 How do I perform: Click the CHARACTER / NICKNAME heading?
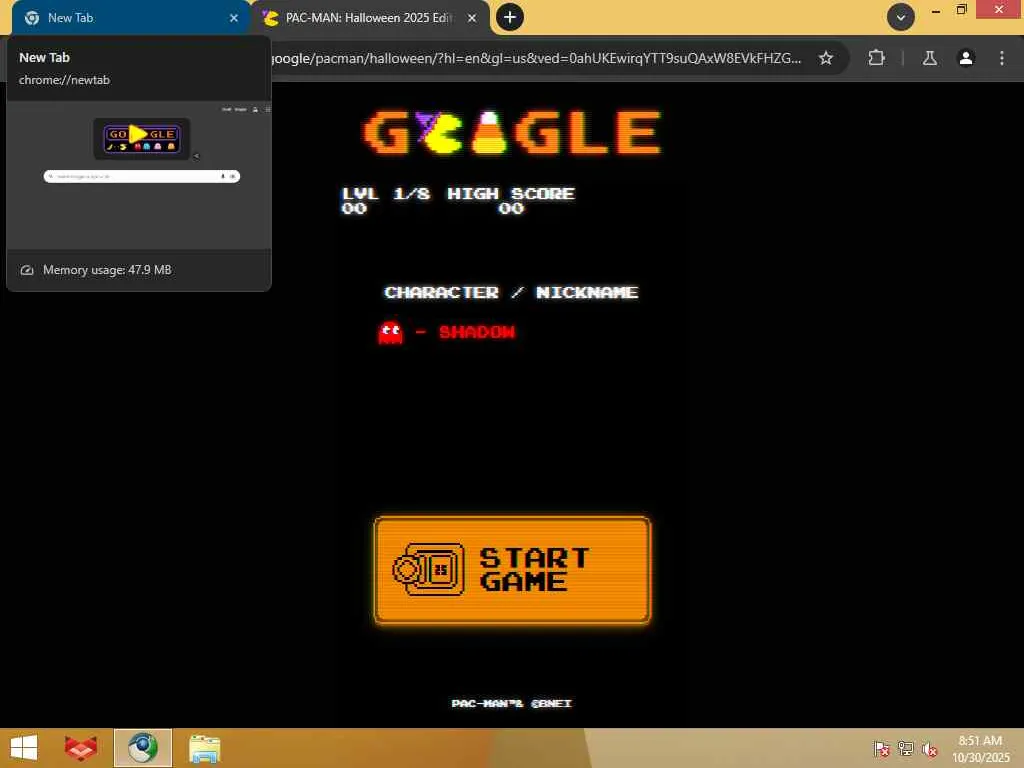[x=511, y=293]
